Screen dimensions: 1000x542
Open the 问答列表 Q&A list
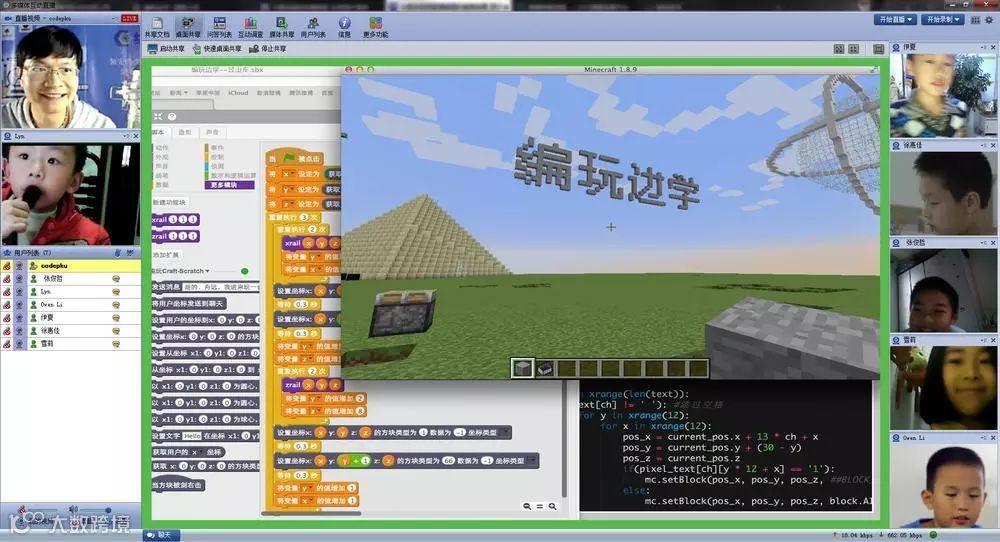[x=219, y=27]
